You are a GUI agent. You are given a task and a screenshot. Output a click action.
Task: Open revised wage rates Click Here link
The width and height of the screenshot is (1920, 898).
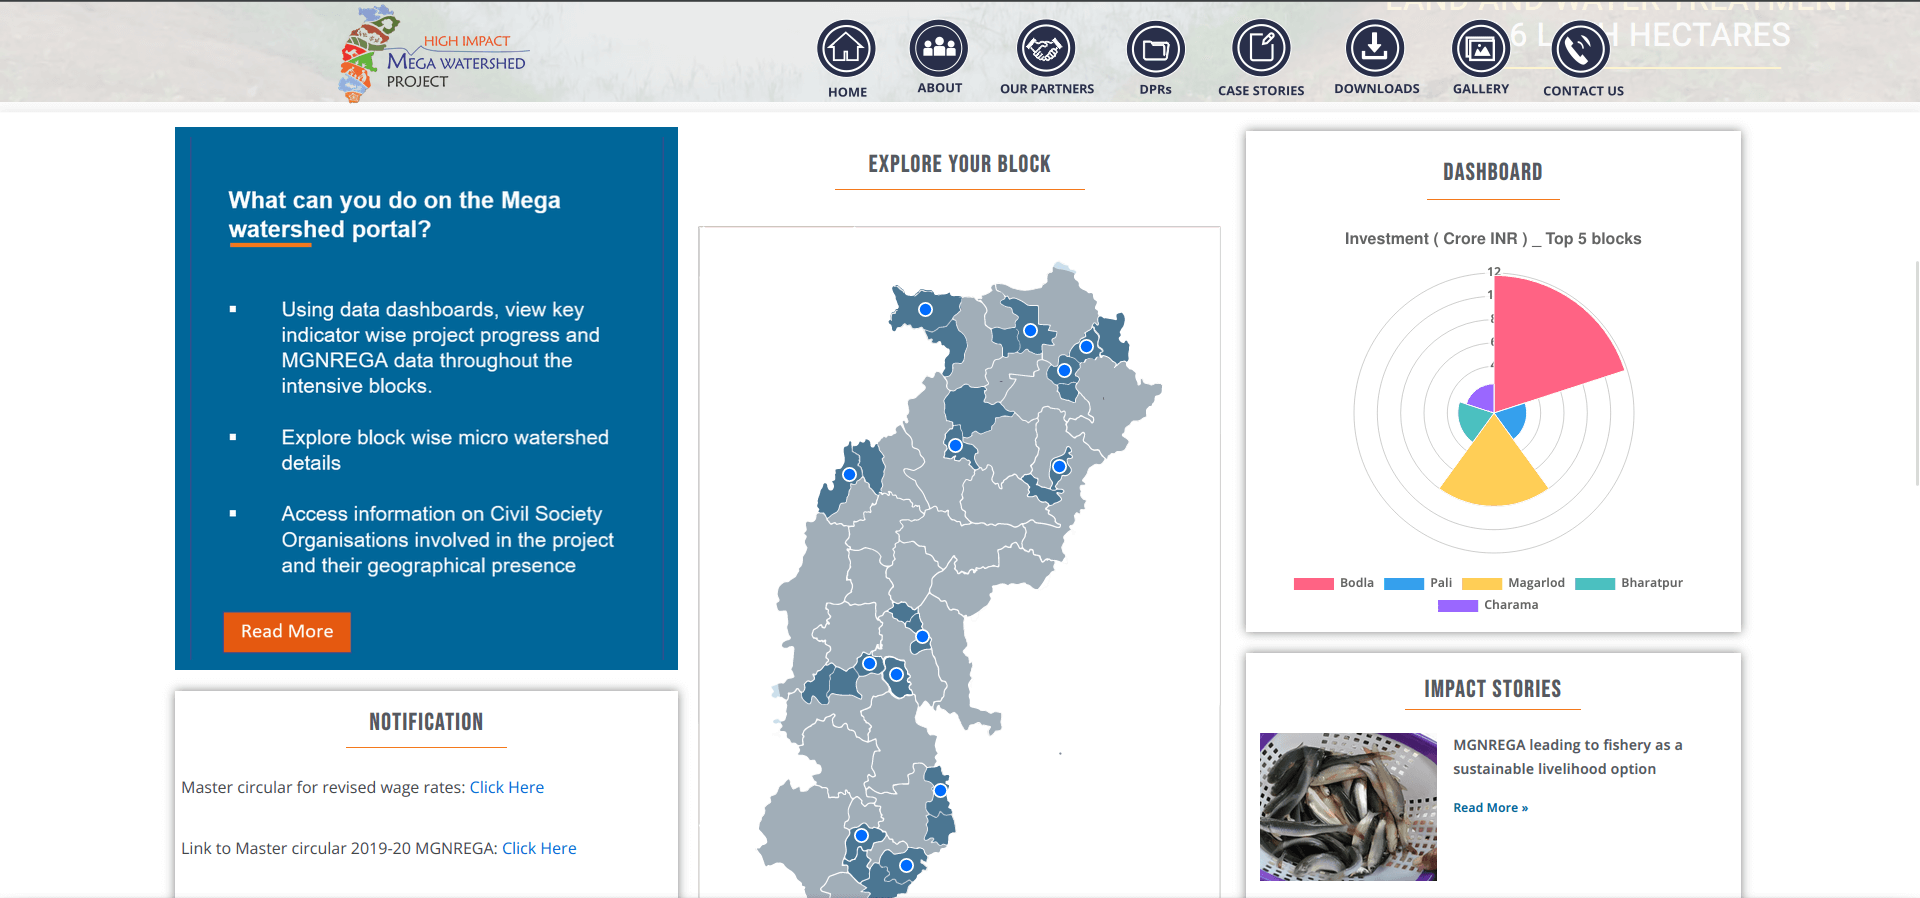click(x=507, y=788)
